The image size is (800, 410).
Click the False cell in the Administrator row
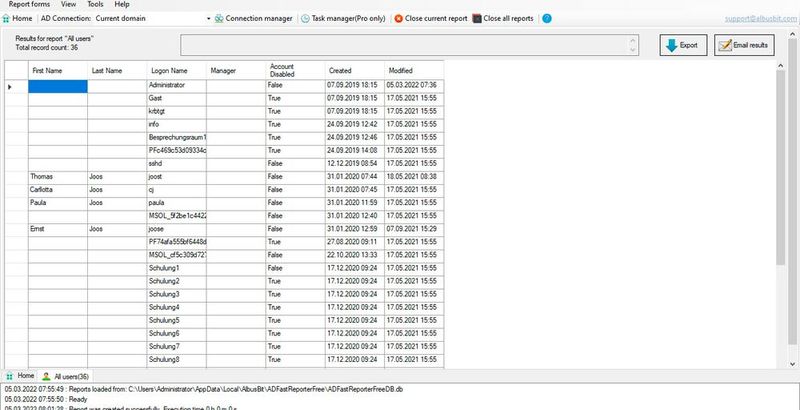click(x=295, y=85)
